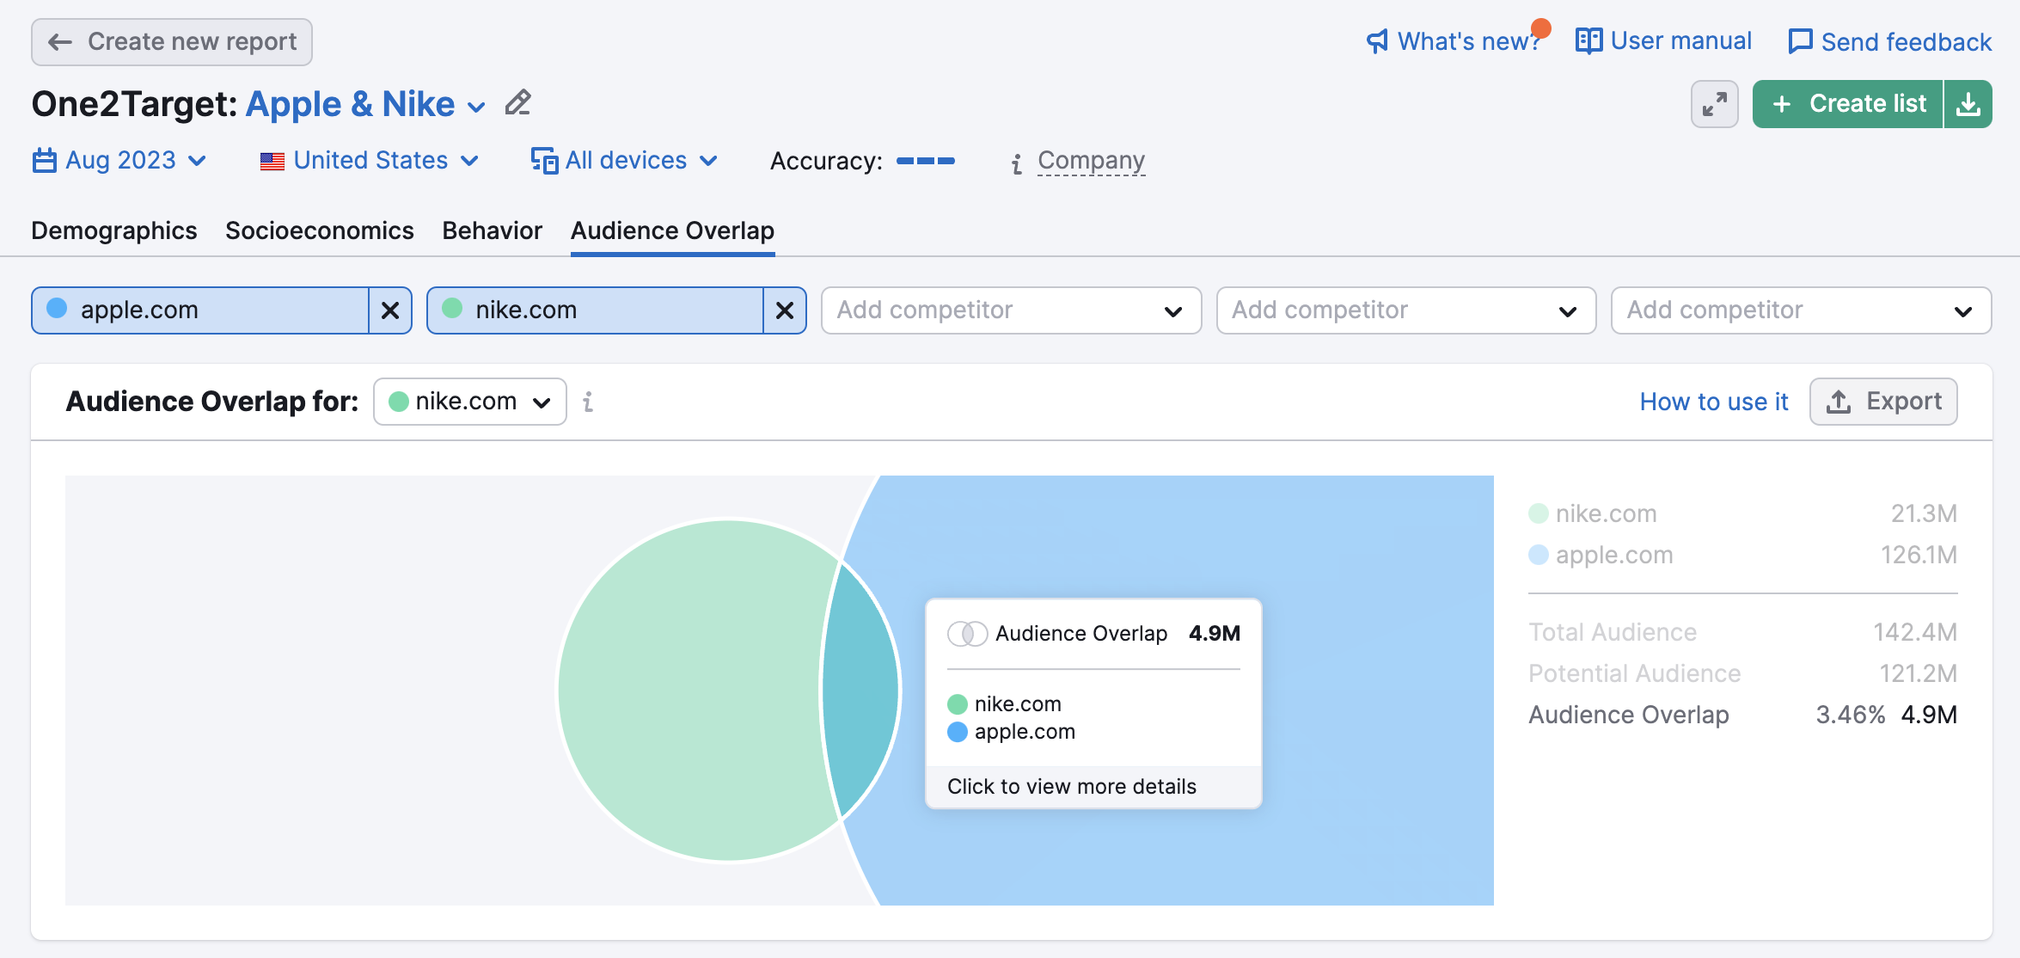Click the edit pencil icon beside report title
The image size is (2020, 958).
[518, 103]
